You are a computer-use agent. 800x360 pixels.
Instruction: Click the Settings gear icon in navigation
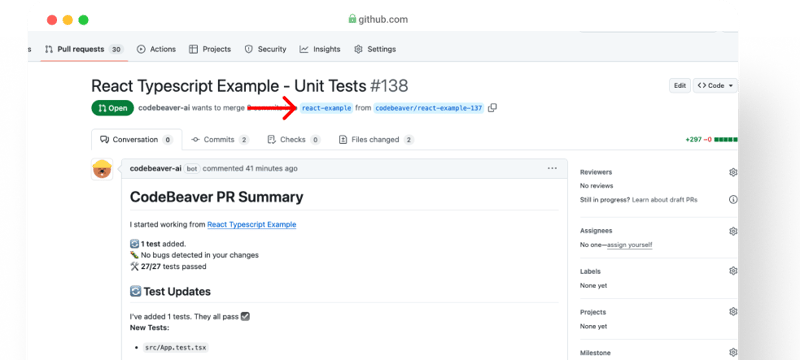pos(358,49)
